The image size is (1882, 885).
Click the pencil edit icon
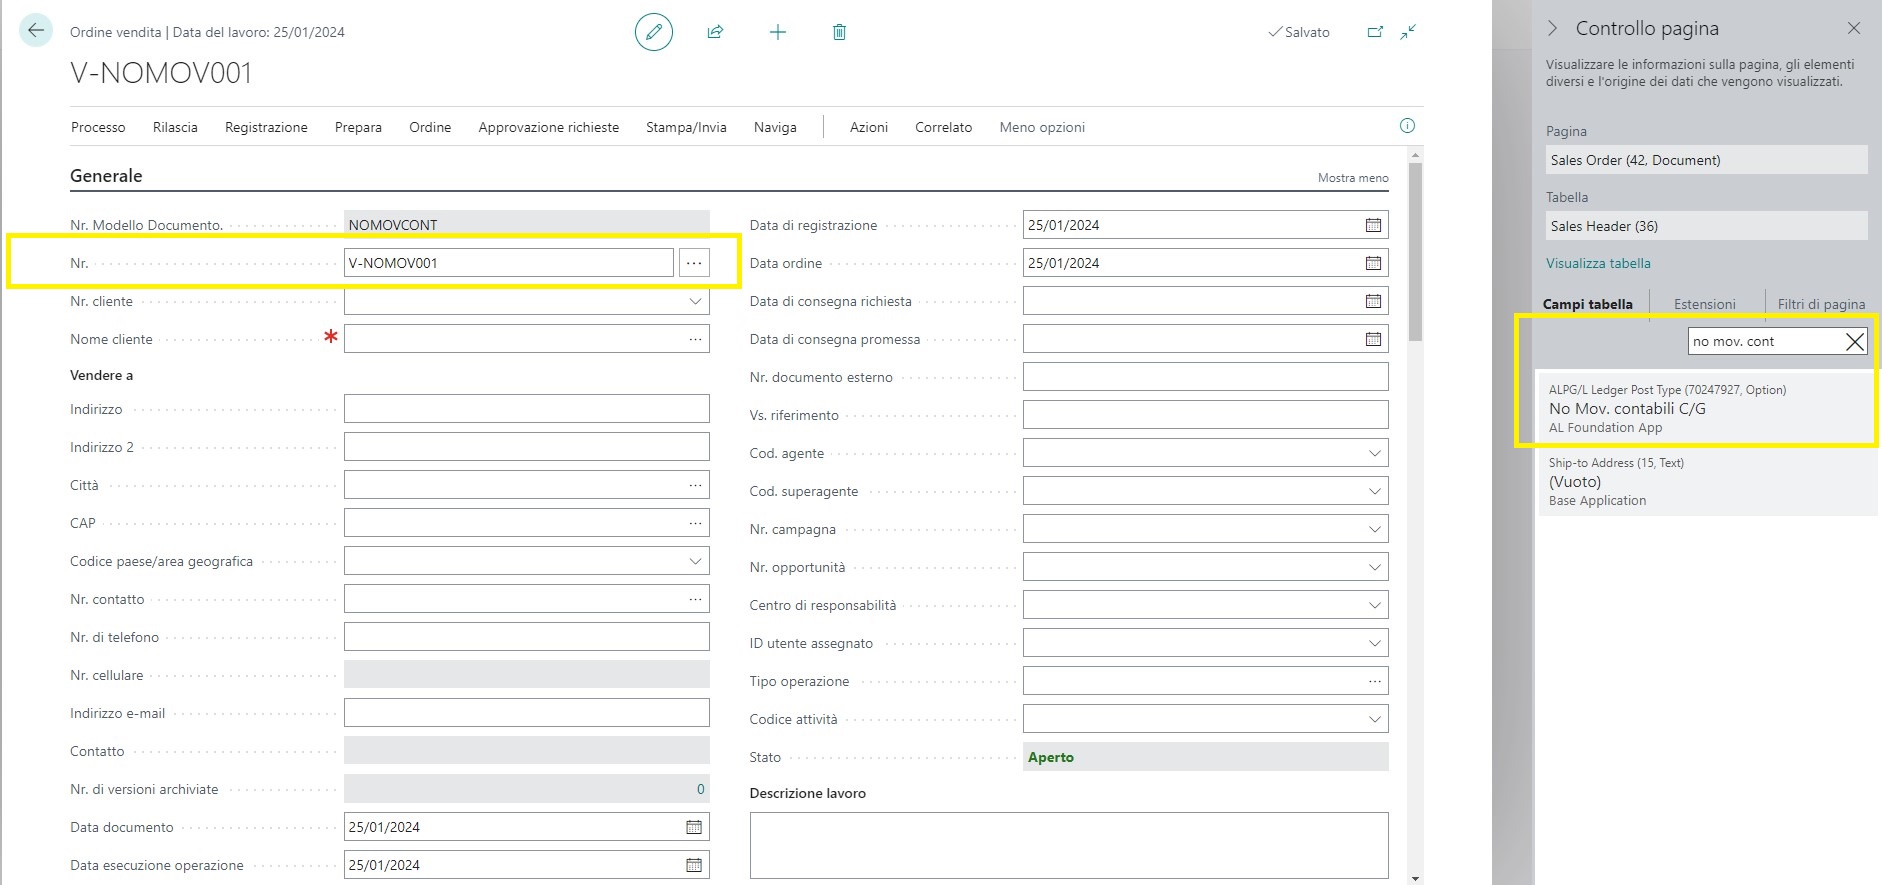pos(654,32)
